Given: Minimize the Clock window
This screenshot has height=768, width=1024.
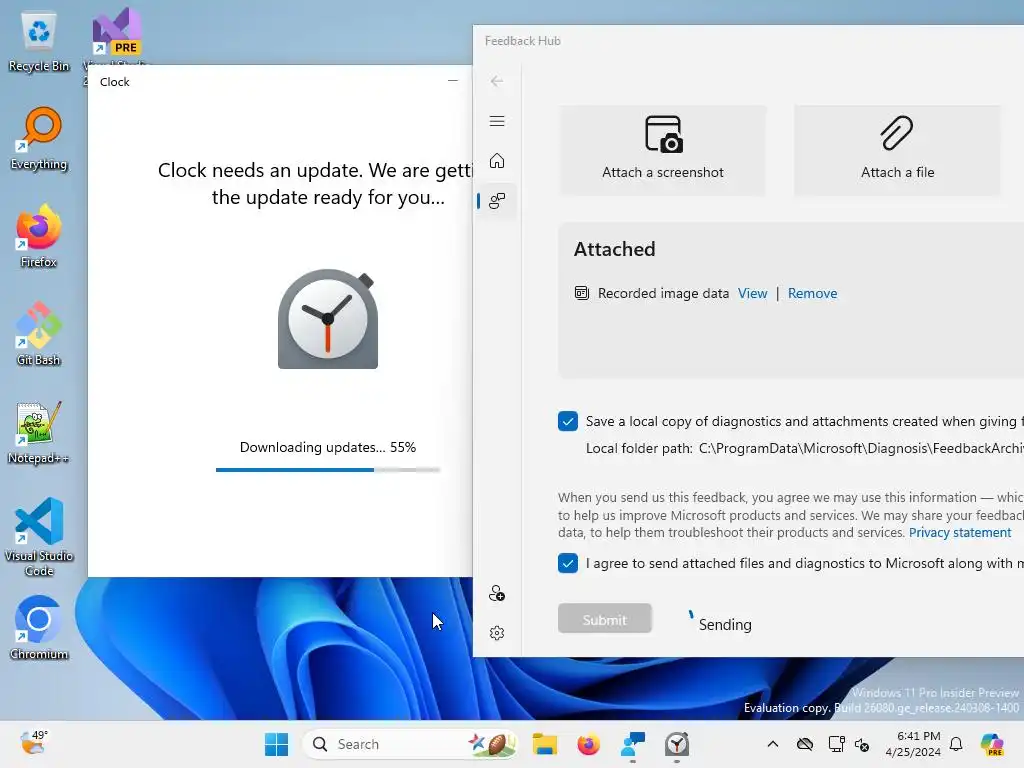Looking at the screenshot, I should coord(453,80).
